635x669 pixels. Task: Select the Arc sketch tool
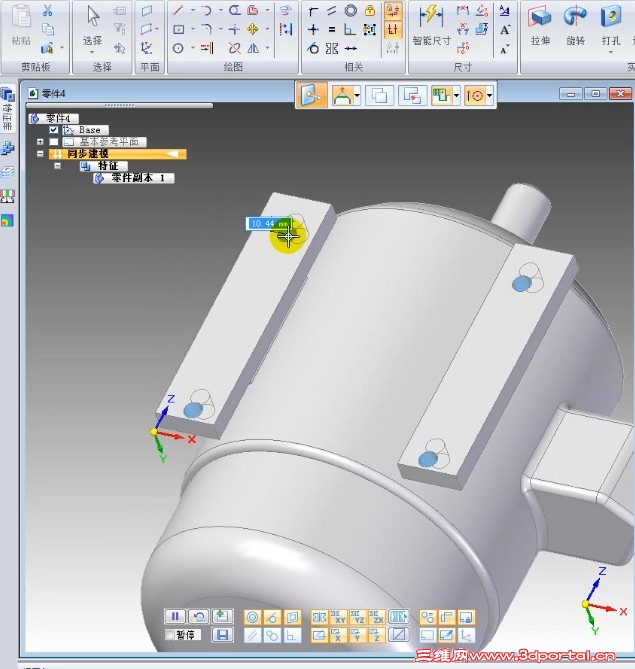click(206, 11)
